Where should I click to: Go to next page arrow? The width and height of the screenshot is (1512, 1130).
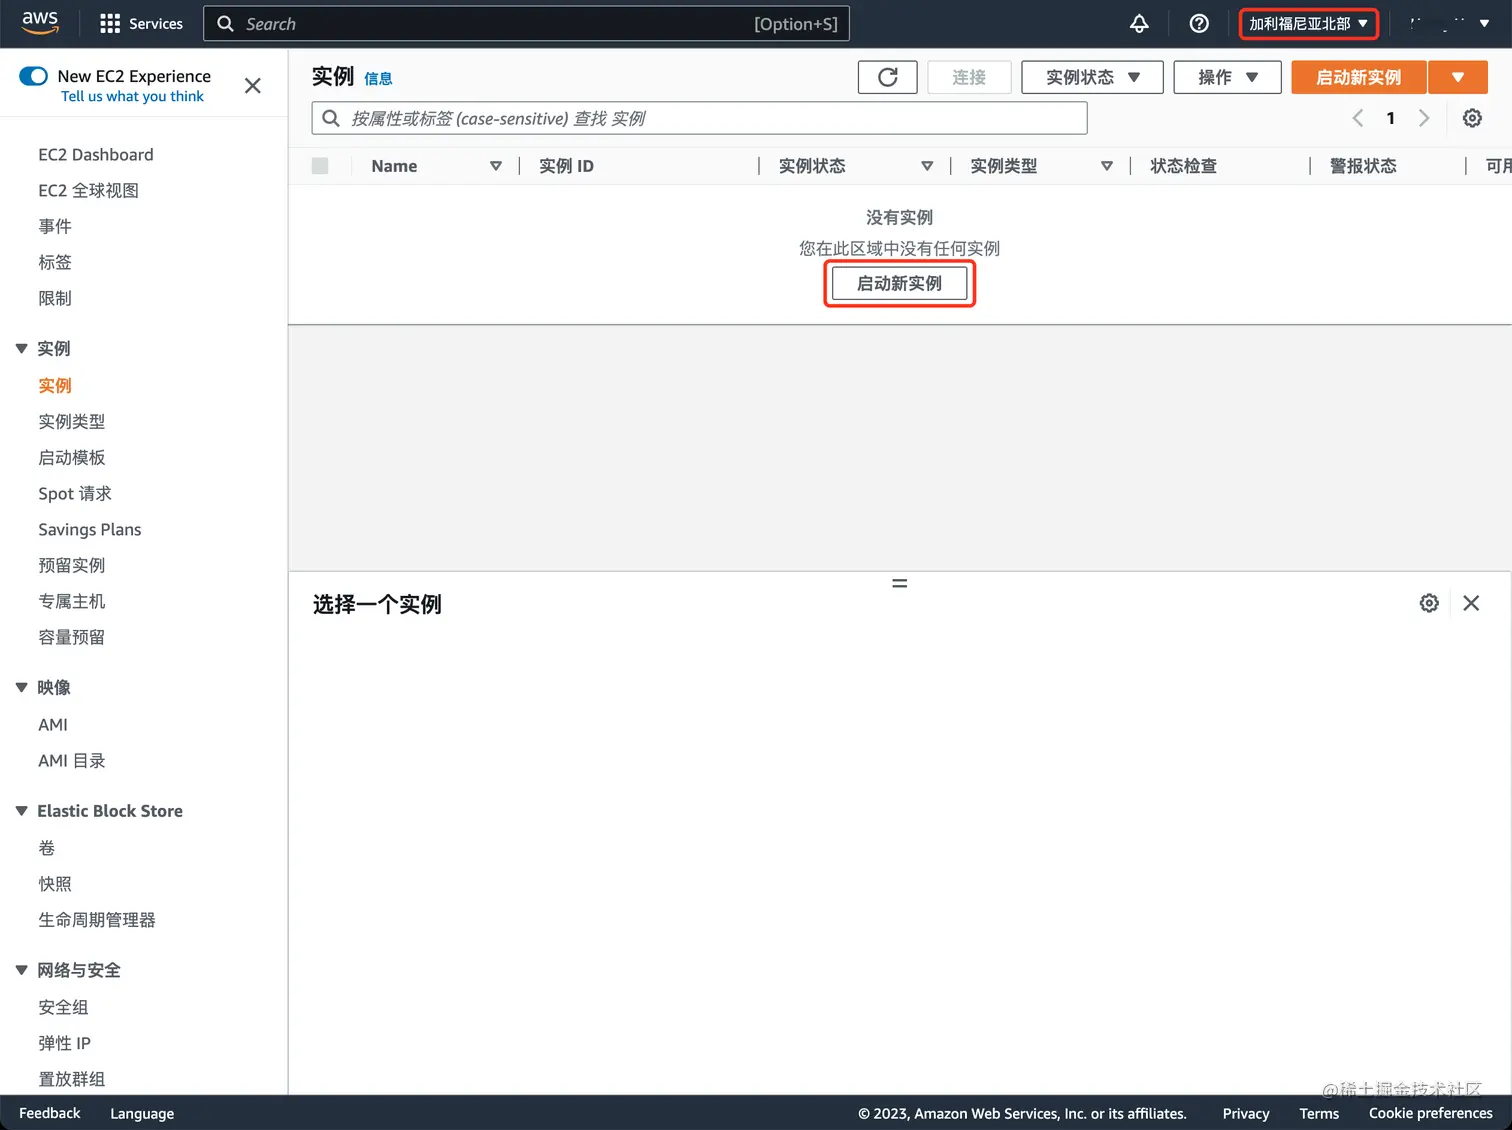click(1424, 118)
